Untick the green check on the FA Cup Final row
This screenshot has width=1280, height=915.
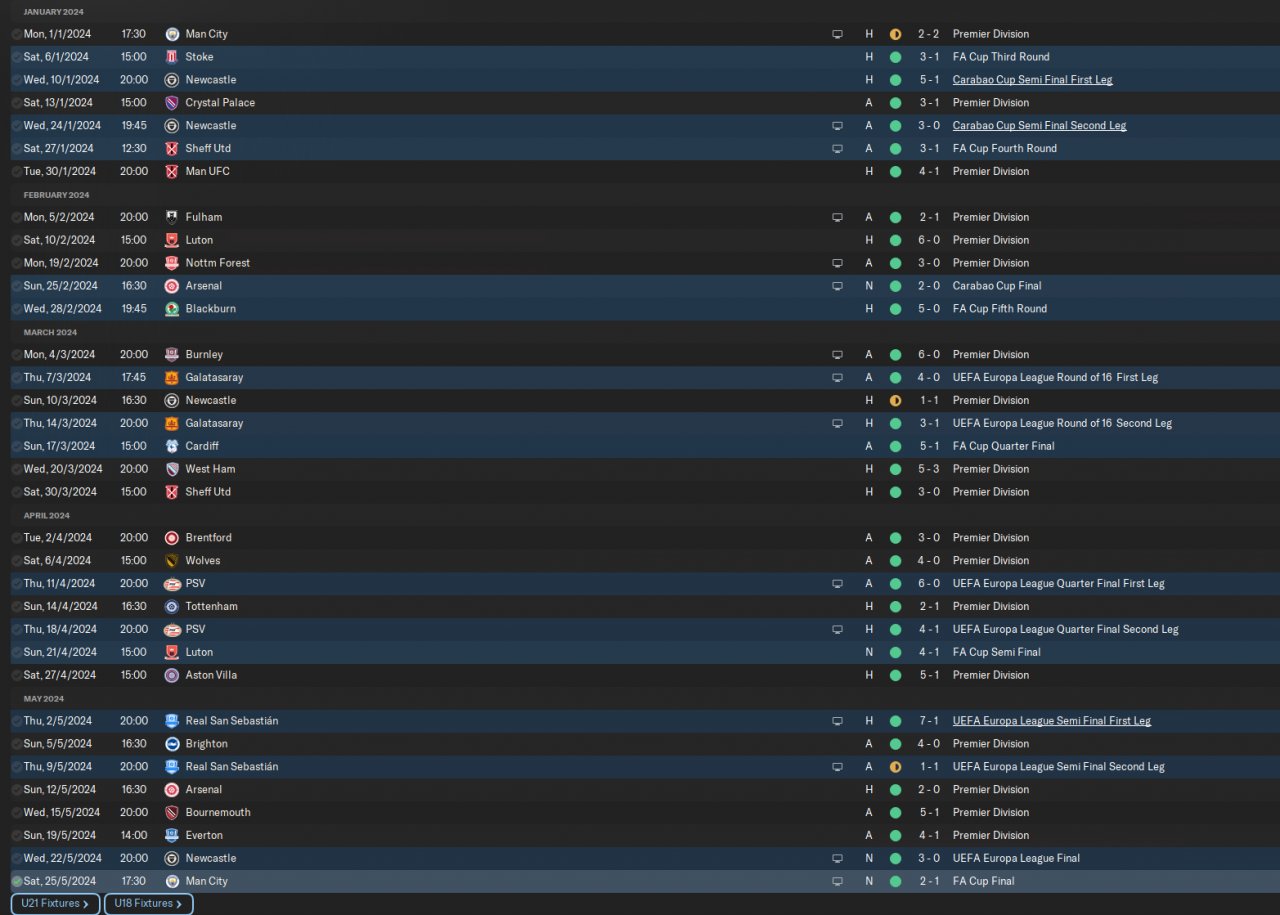pyautogui.click(x=17, y=881)
